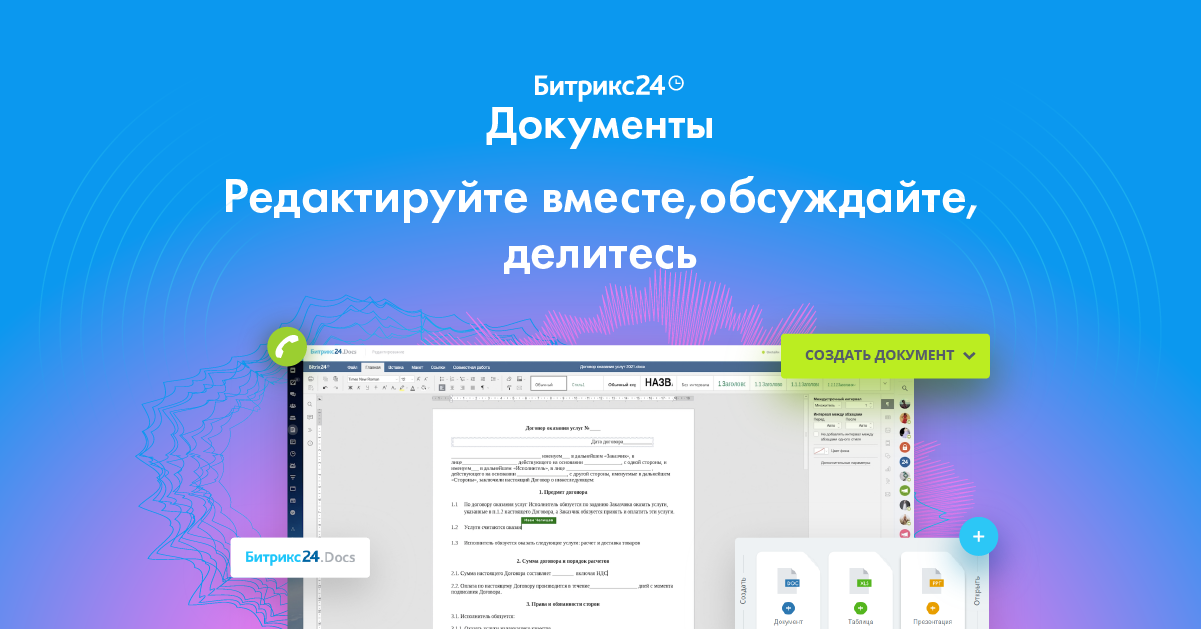The image size is (1201, 629).
Task: Click the Документ blue plus button
Action: (x=788, y=608)
